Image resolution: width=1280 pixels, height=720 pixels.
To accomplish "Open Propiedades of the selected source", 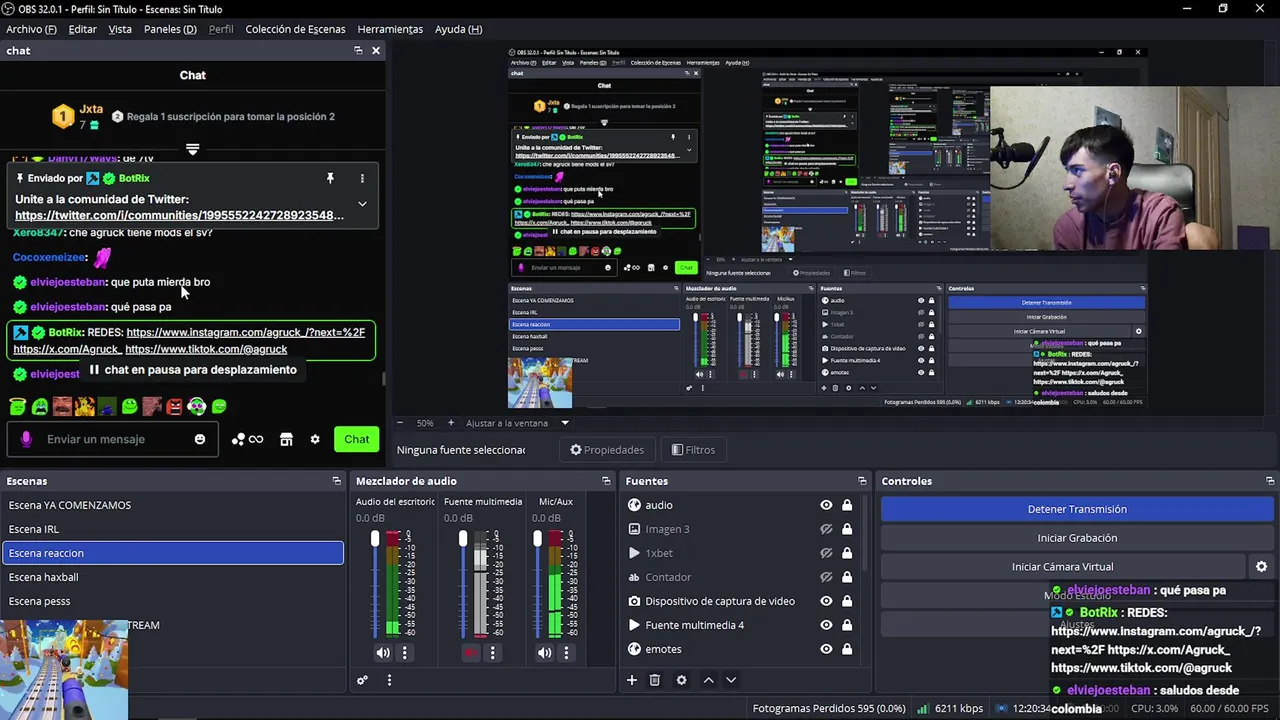I will (607, 450).
